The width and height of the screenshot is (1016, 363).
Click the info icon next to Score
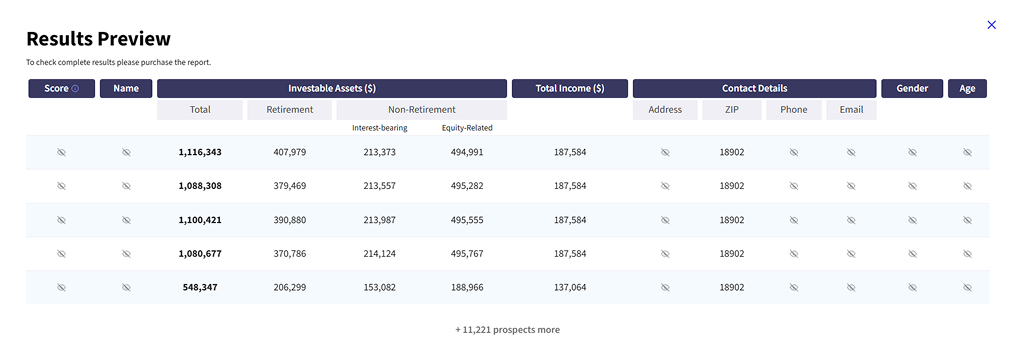tap(75, 89)
